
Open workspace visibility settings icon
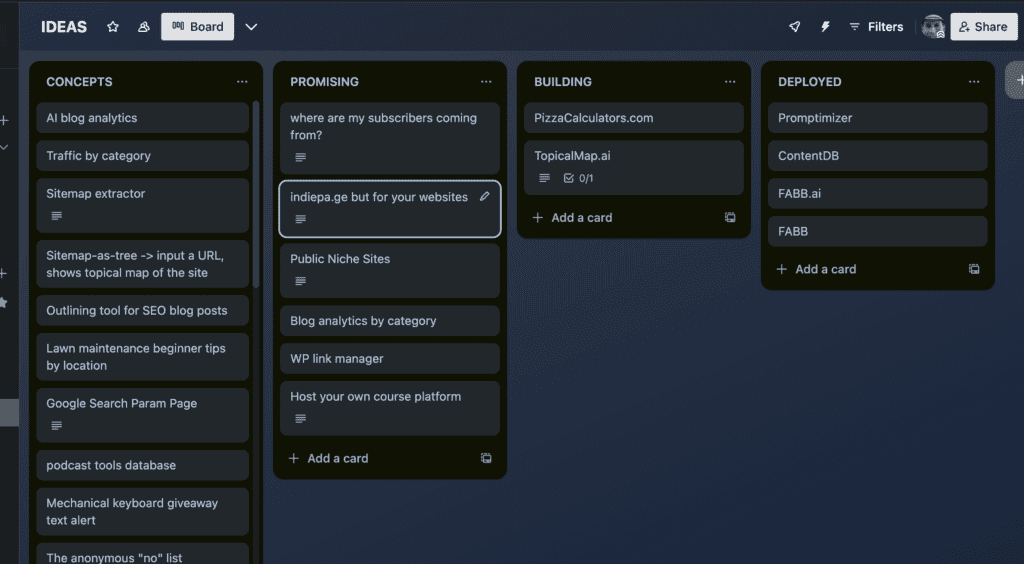144,27
